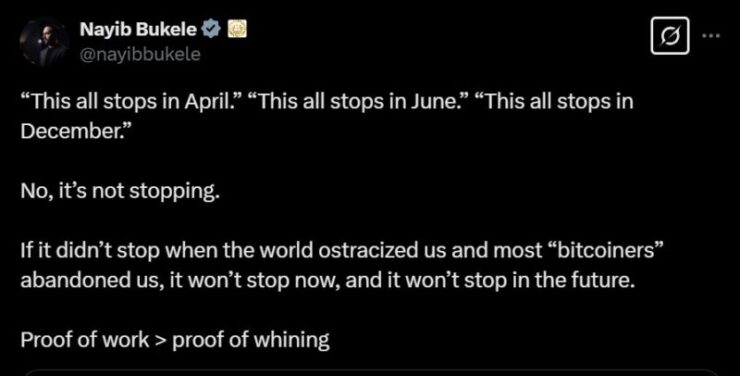Screen dimensions: 740x376
Task: Click the Grok explain-post icon
Action: 670,35
